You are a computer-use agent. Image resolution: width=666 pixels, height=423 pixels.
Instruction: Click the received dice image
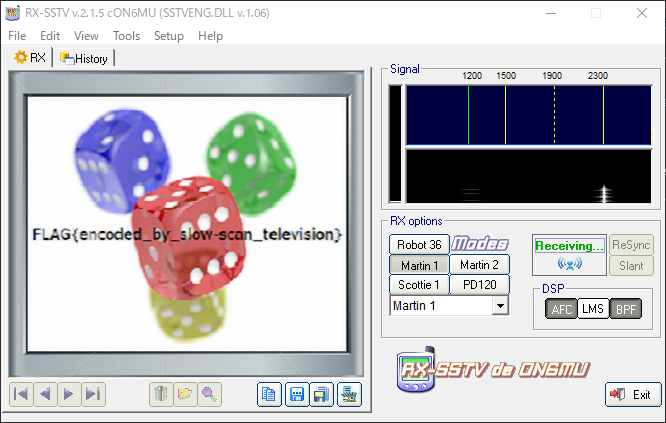tap(187, 224)
